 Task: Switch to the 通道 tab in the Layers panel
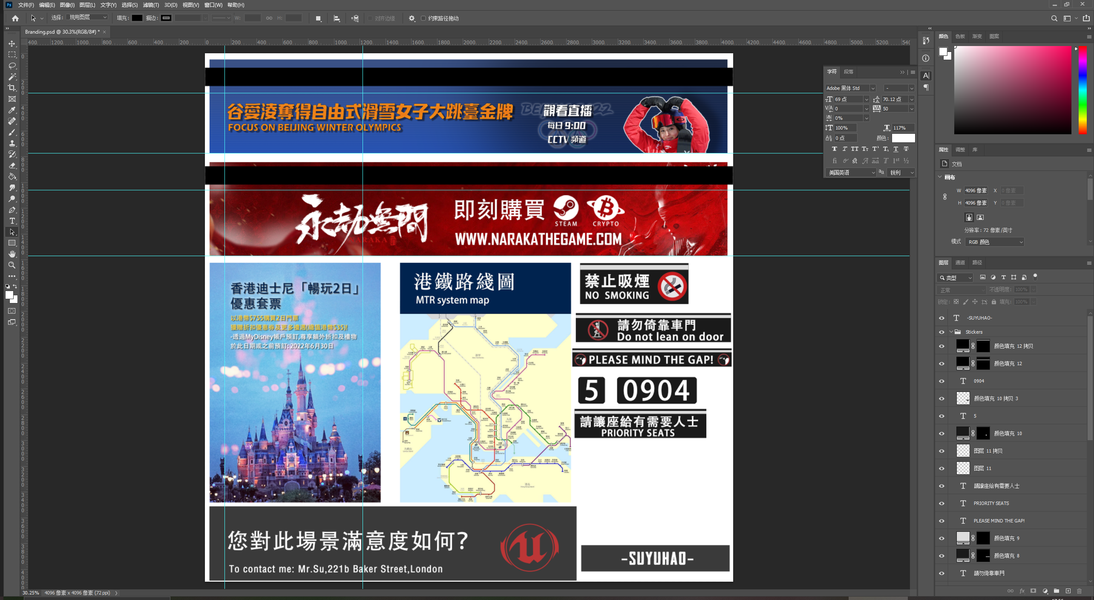click(x=960, y=262)
